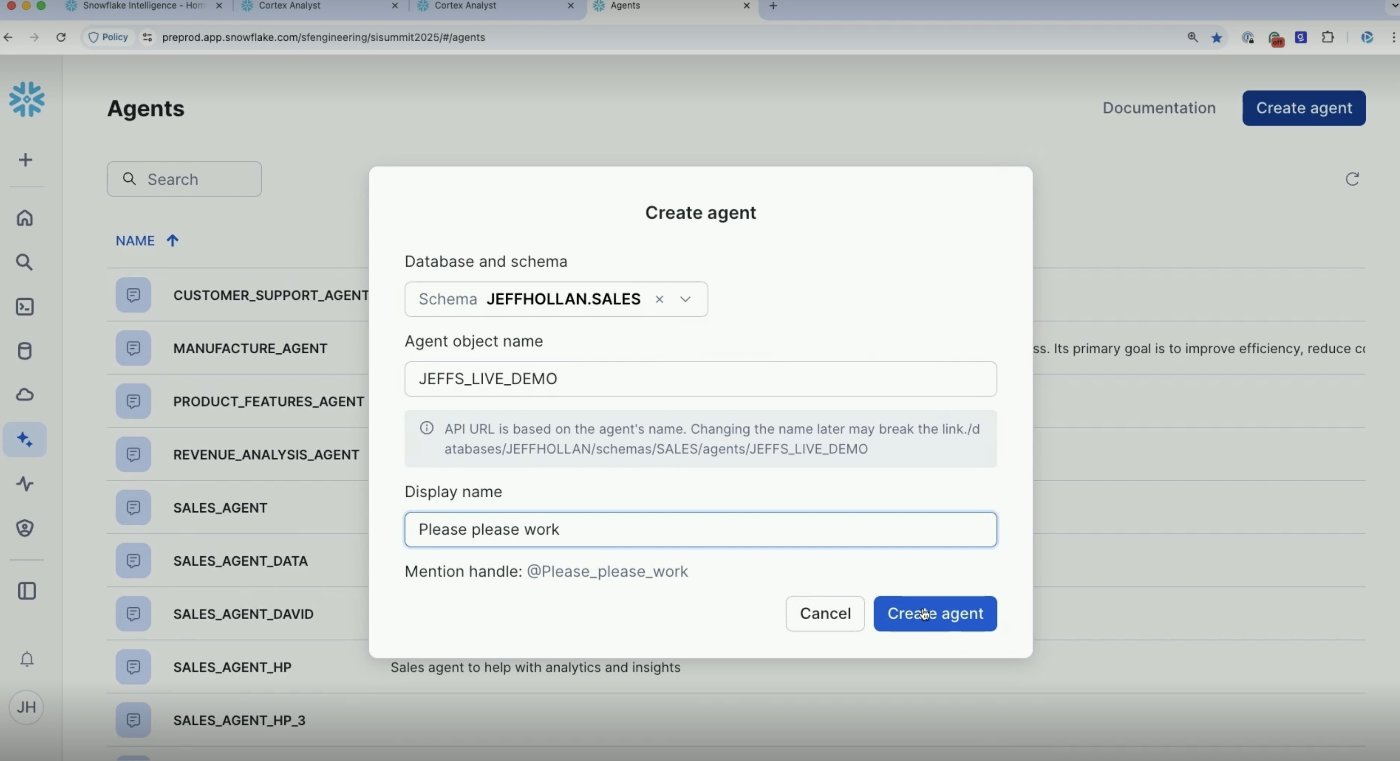Click the @Please_please_work mention handle

coord(608,572)
